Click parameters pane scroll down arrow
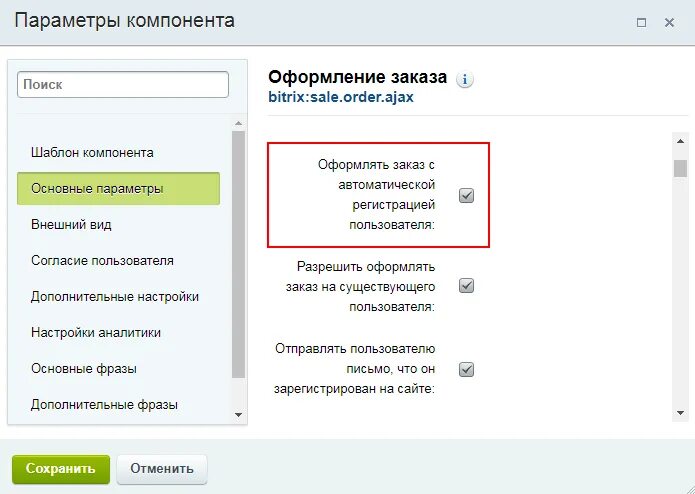The width and height of the screenshot is (695, 494). (x=680, y=413)
